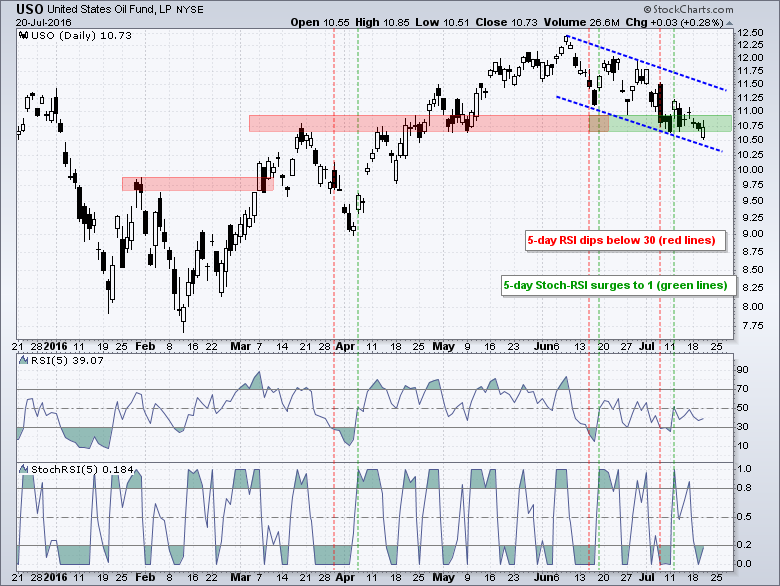Click the small up-triangle after the Chg value
This screenshot has height=586, width=780.
(729, 23)
